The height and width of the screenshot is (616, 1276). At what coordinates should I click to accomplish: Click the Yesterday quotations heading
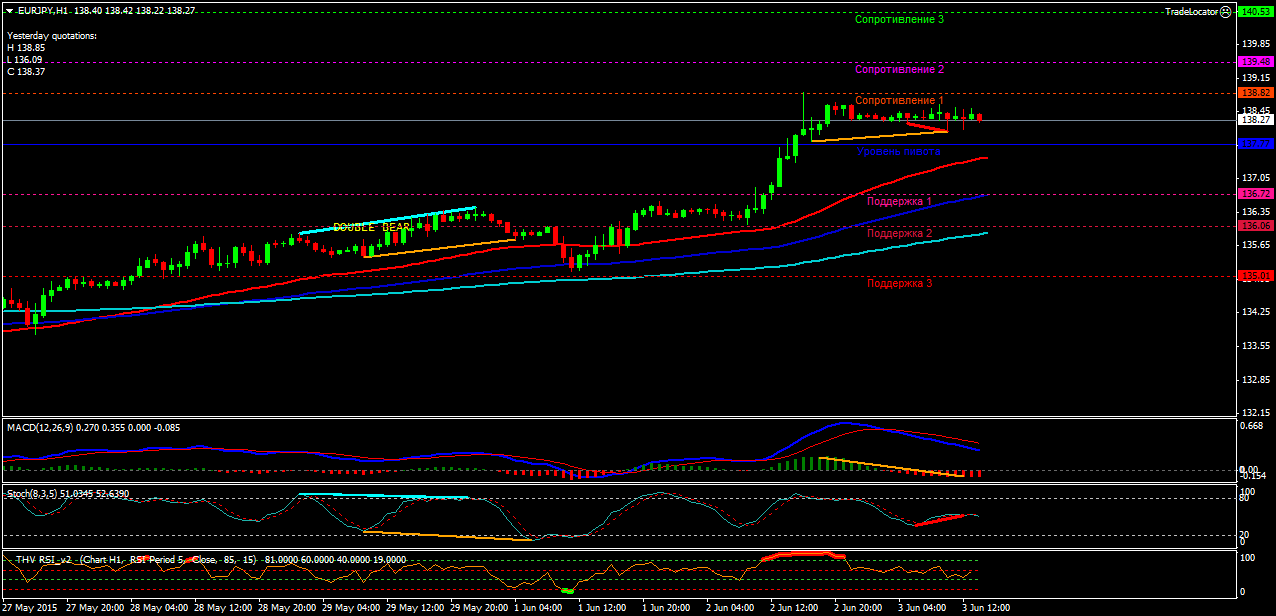(x=52, y=35)
